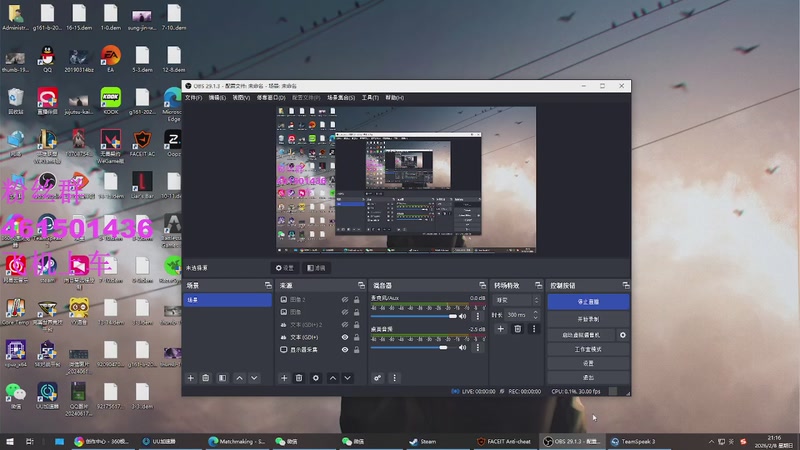Image resolution: width=800 pixels, height=450 pixels.
Task: Toggle the lock on the 文本 (GDI+) source
Action: (357, 337)
